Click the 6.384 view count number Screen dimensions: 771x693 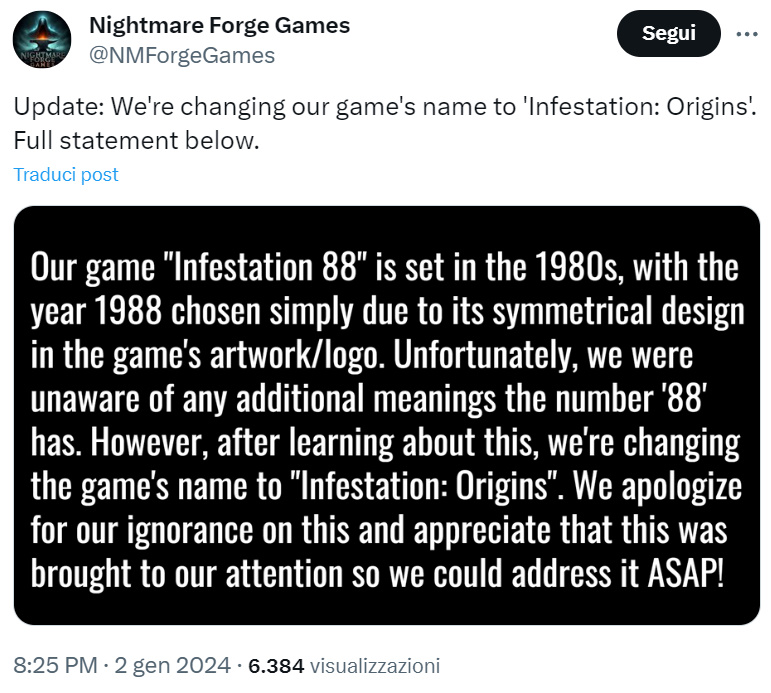[275, 665]
